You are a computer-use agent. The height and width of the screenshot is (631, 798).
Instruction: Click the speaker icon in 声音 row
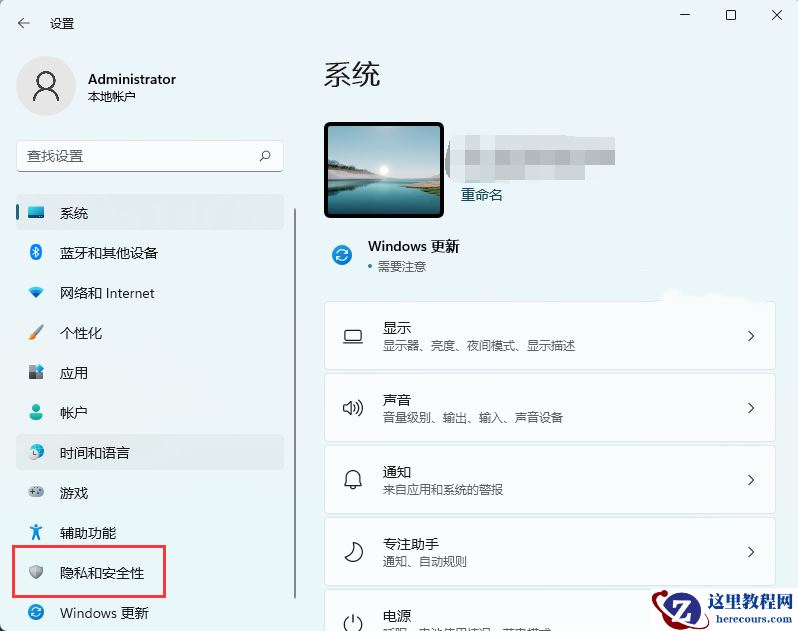tap(353, 408)
